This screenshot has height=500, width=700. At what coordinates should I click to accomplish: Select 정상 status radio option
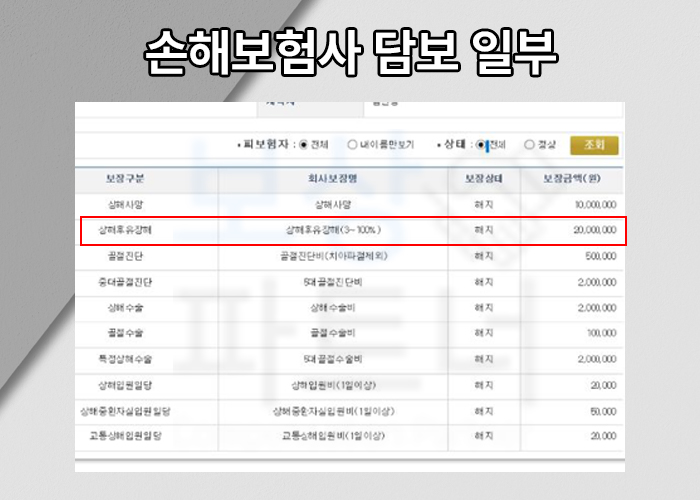pos(529,144)
